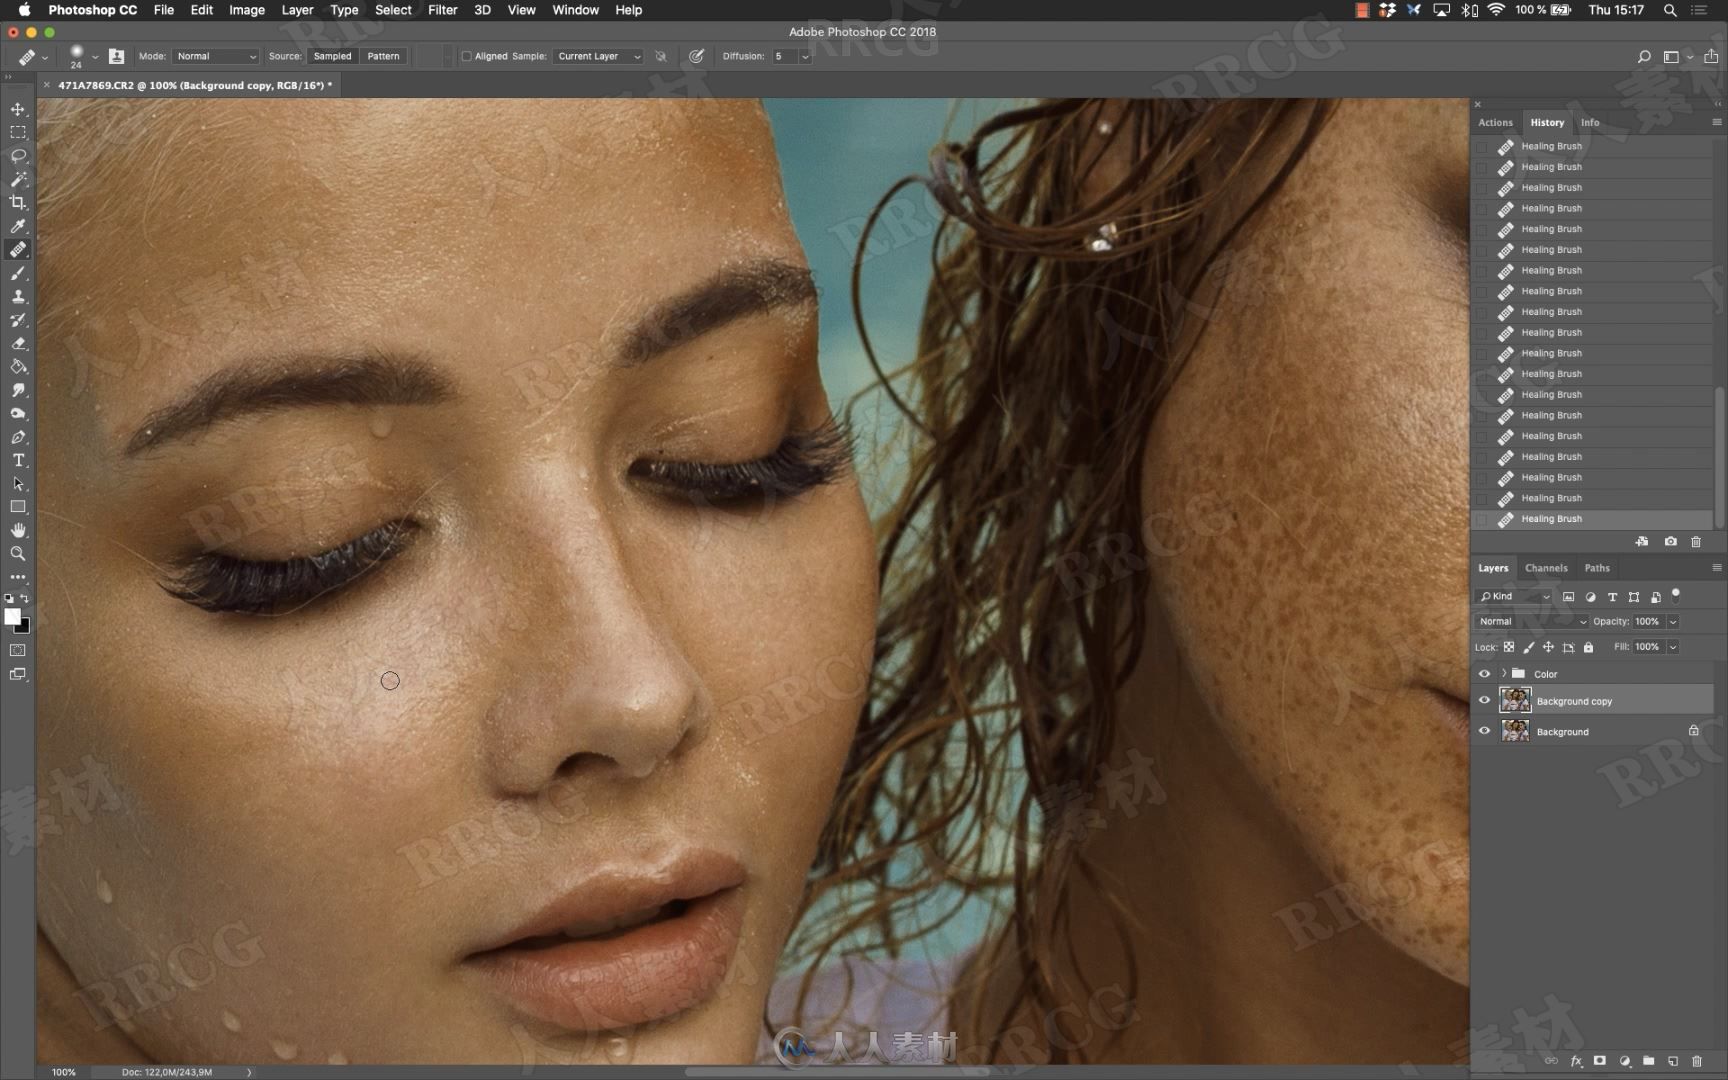Click the Background copy layer thumbnail

click(1515, 701)
